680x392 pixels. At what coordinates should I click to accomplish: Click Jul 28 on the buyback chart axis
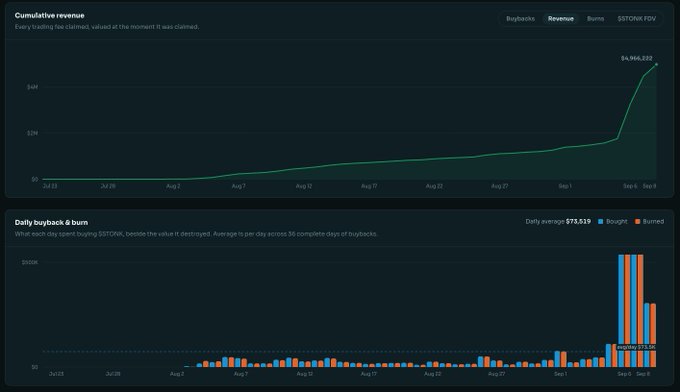pyautogui.click(x=113, y=374)
